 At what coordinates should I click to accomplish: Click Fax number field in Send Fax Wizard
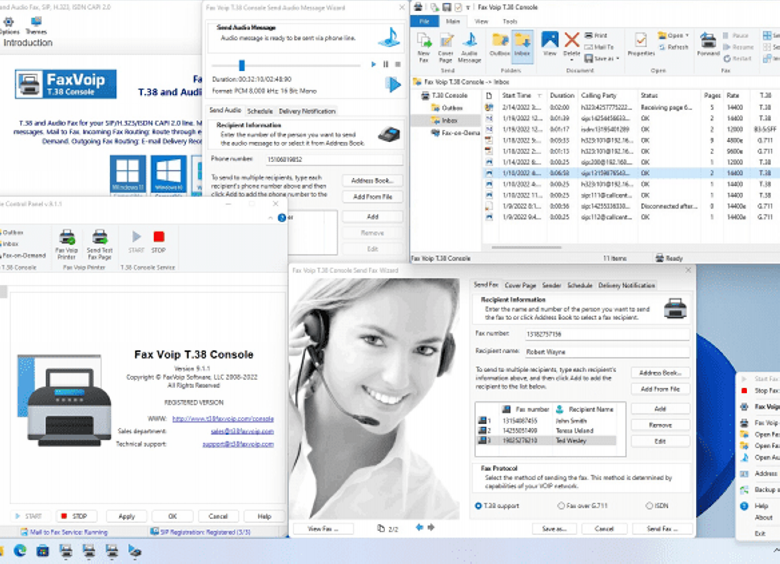coord(607,334)
